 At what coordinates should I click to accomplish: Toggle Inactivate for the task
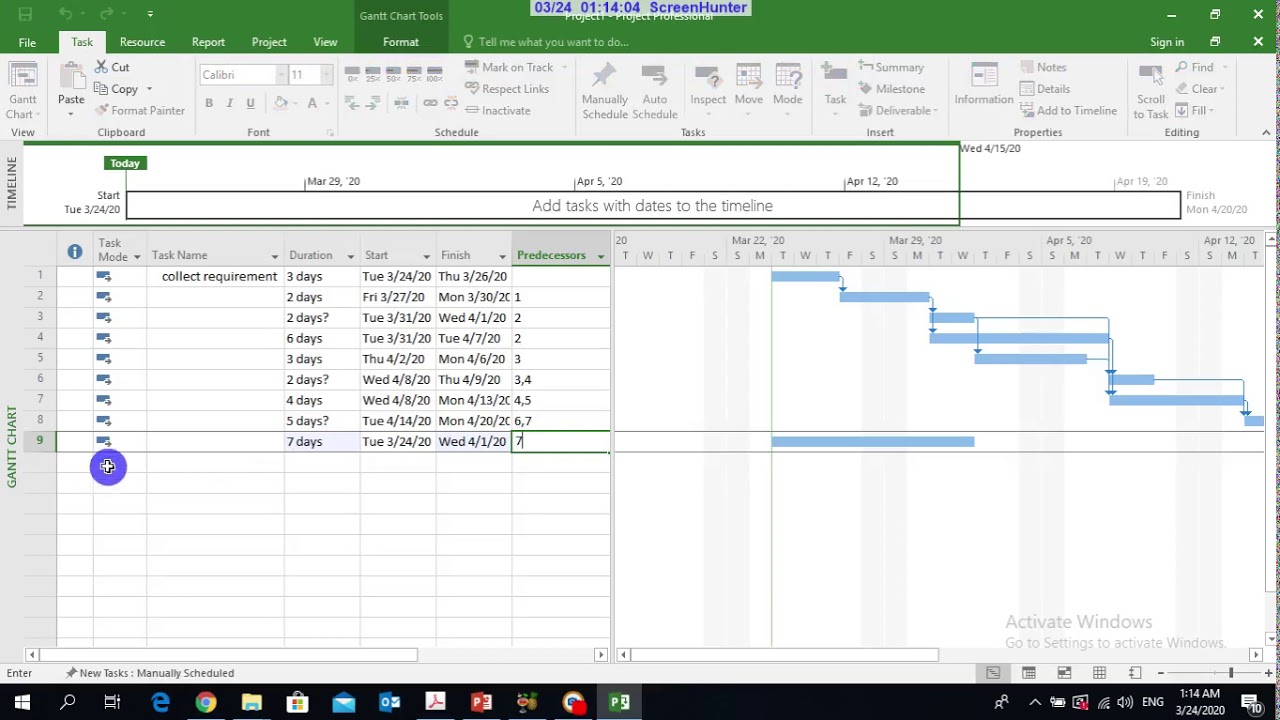coord(498,110)
